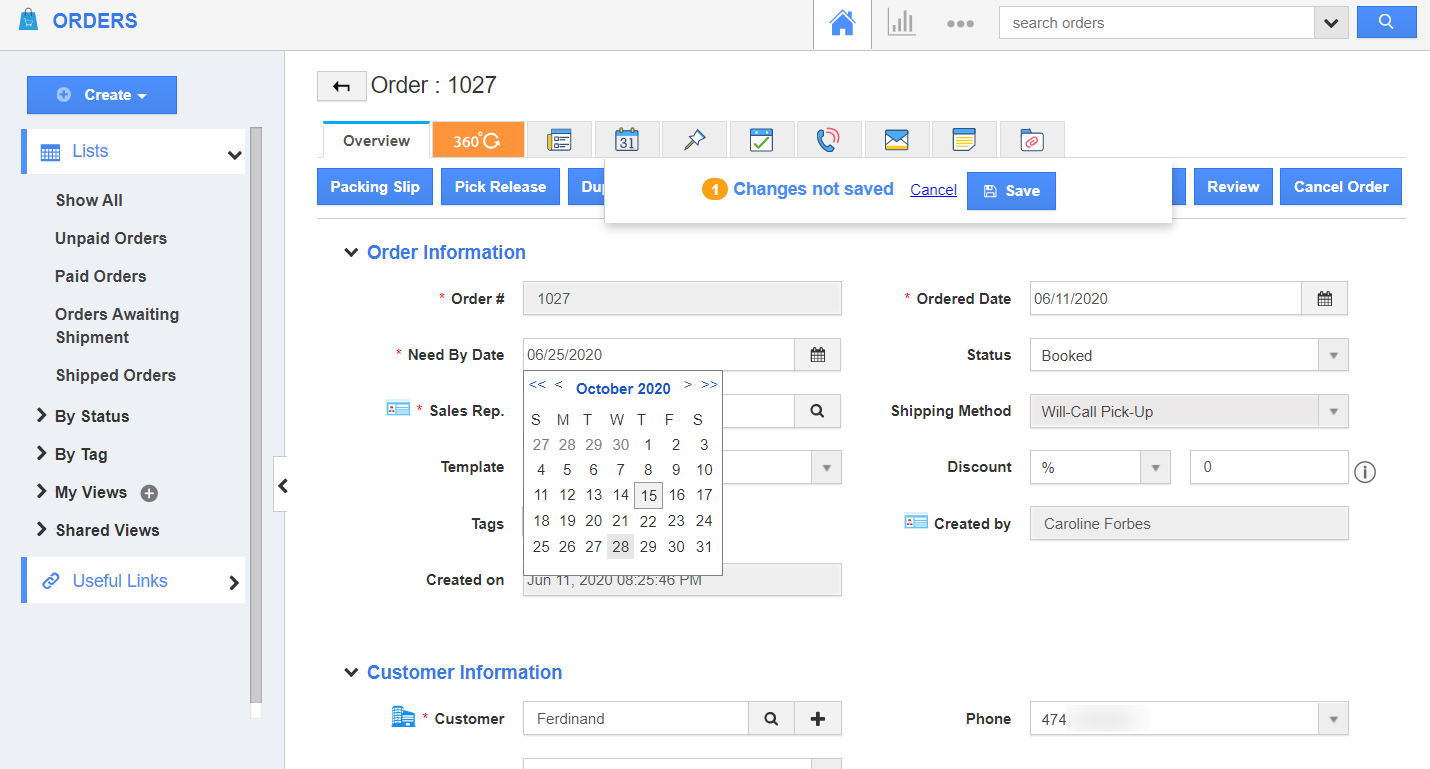The height and width of the screenshot is (769, 1430).
Task: Click the Pick Release button
Action: click(500, 187)
